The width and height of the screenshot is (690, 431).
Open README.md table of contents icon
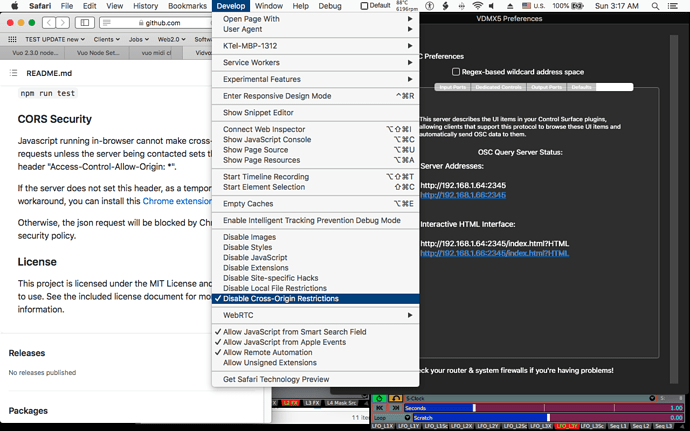point(14,73)
